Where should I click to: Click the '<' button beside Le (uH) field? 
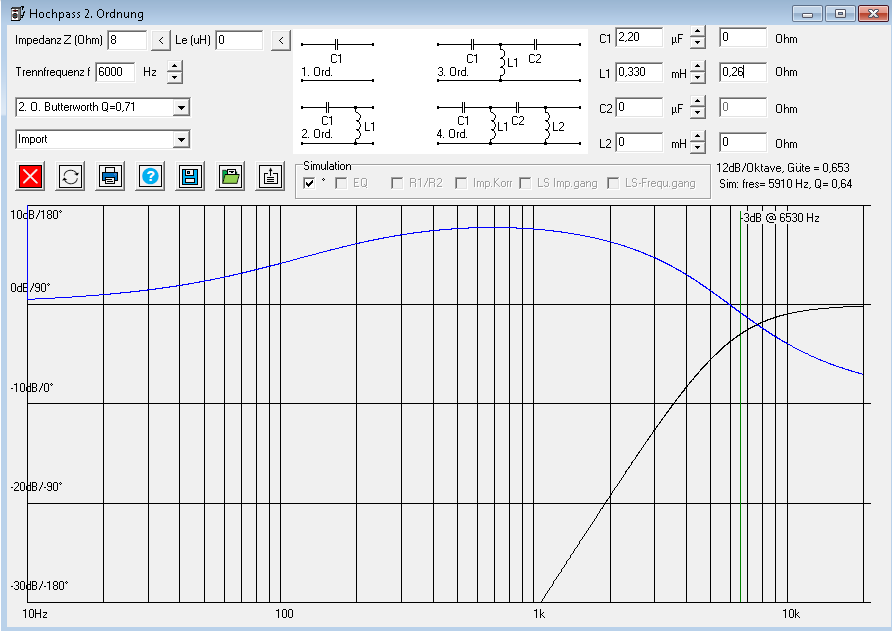pyautogui.click(x=281, y=40)
